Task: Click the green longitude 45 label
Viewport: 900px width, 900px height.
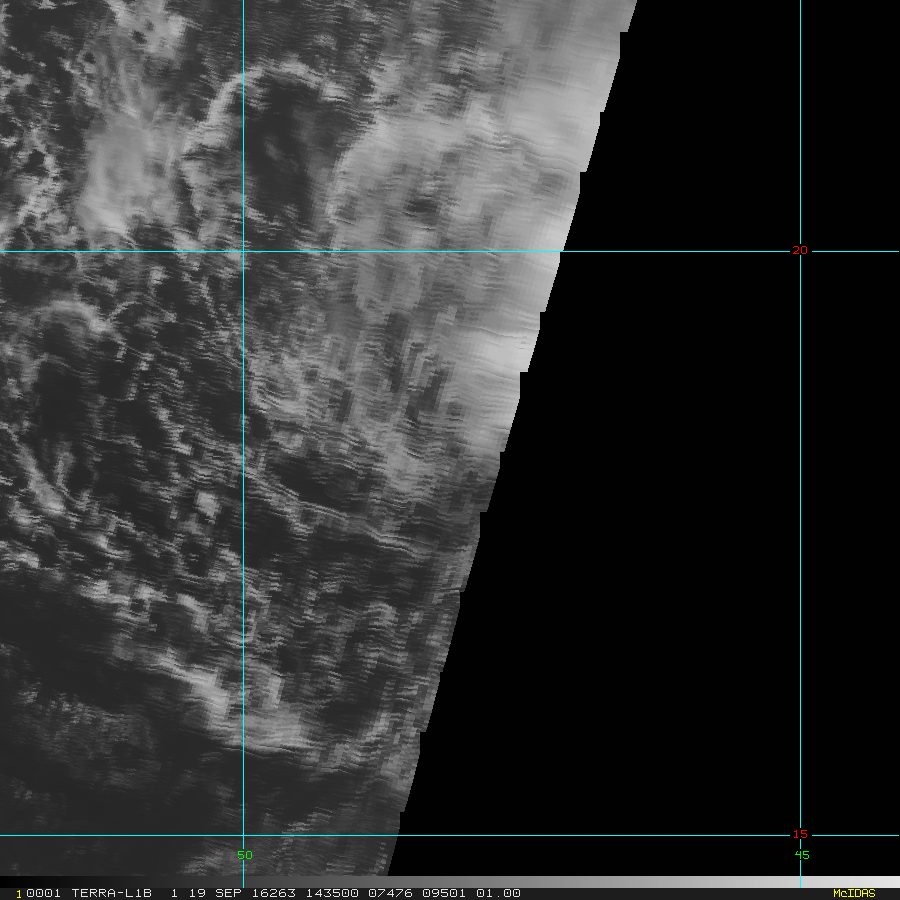Action: pos(801,855)
